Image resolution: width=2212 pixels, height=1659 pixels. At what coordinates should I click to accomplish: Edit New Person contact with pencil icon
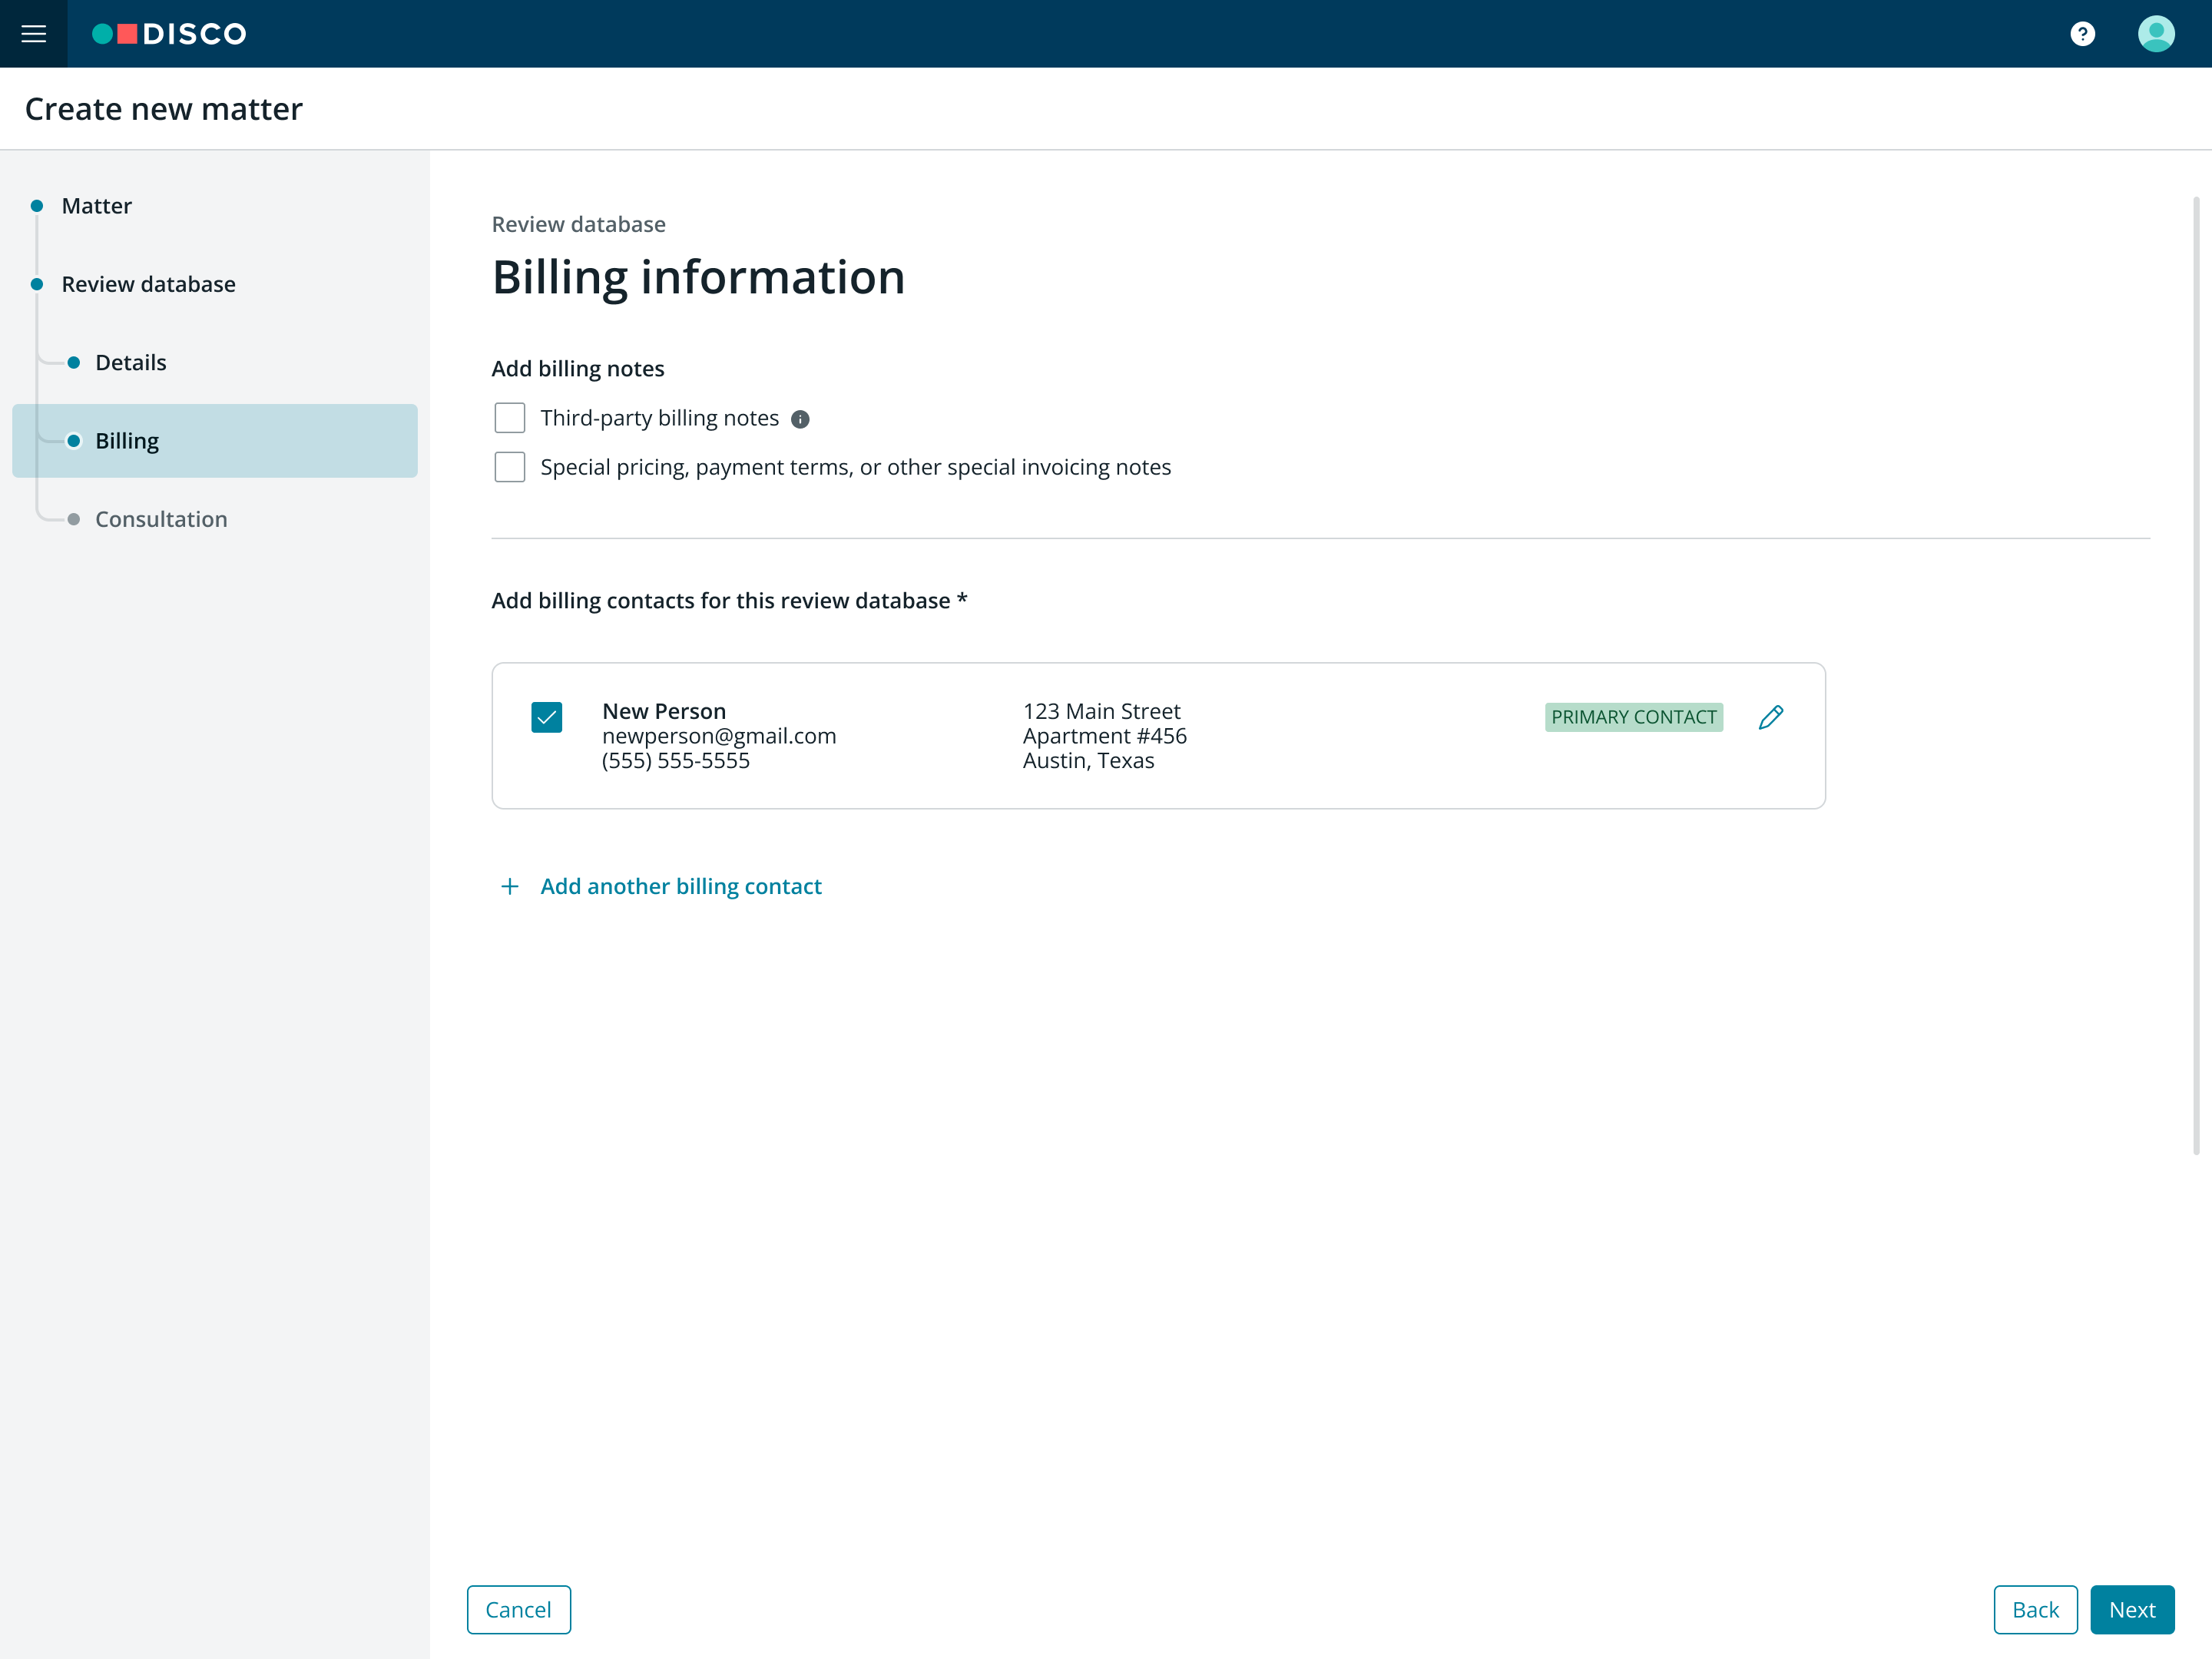pos(1770,717)
